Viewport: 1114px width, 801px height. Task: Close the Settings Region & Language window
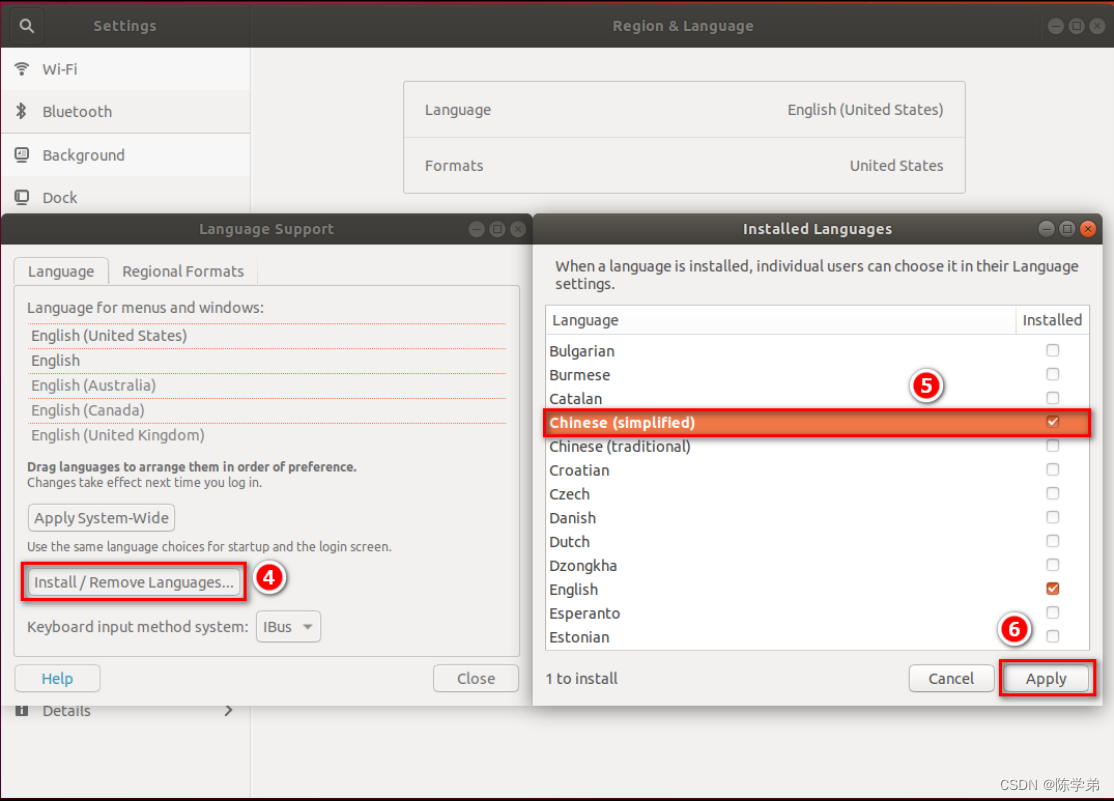coord(1098,26)
